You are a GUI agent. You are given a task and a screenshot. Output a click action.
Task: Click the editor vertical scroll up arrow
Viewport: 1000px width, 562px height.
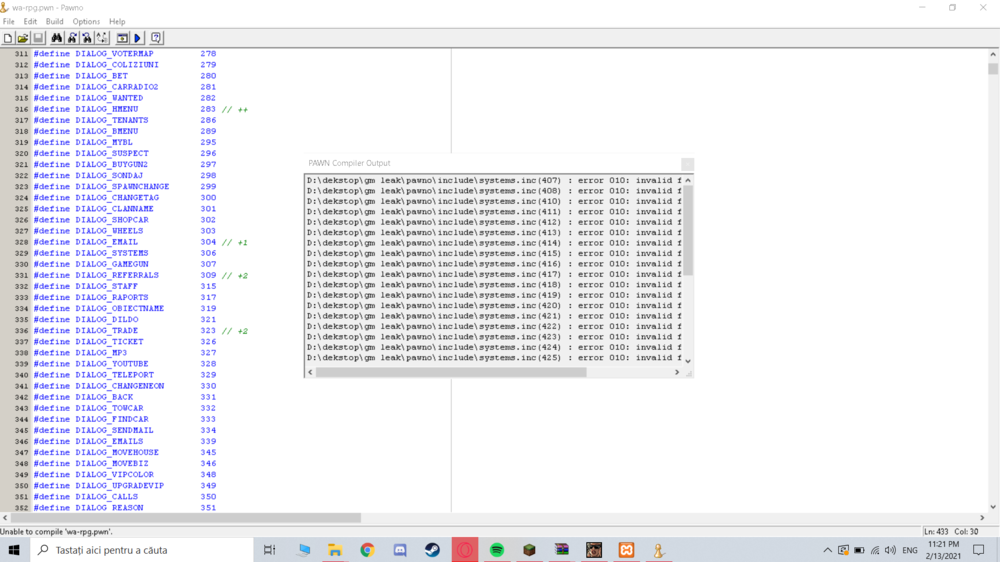993,54
